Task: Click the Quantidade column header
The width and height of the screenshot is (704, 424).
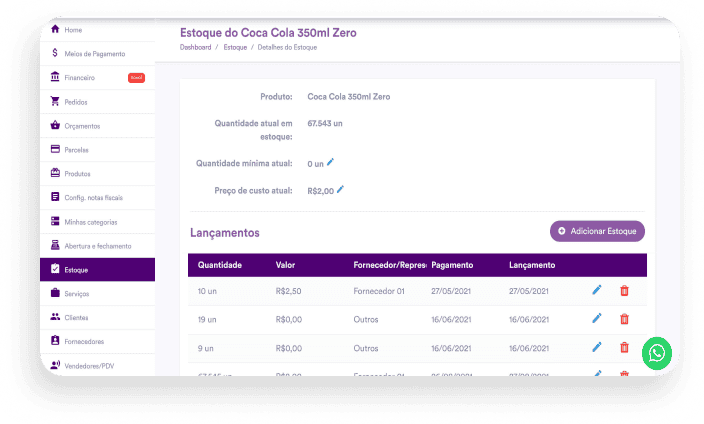Action: pos(220,265)
